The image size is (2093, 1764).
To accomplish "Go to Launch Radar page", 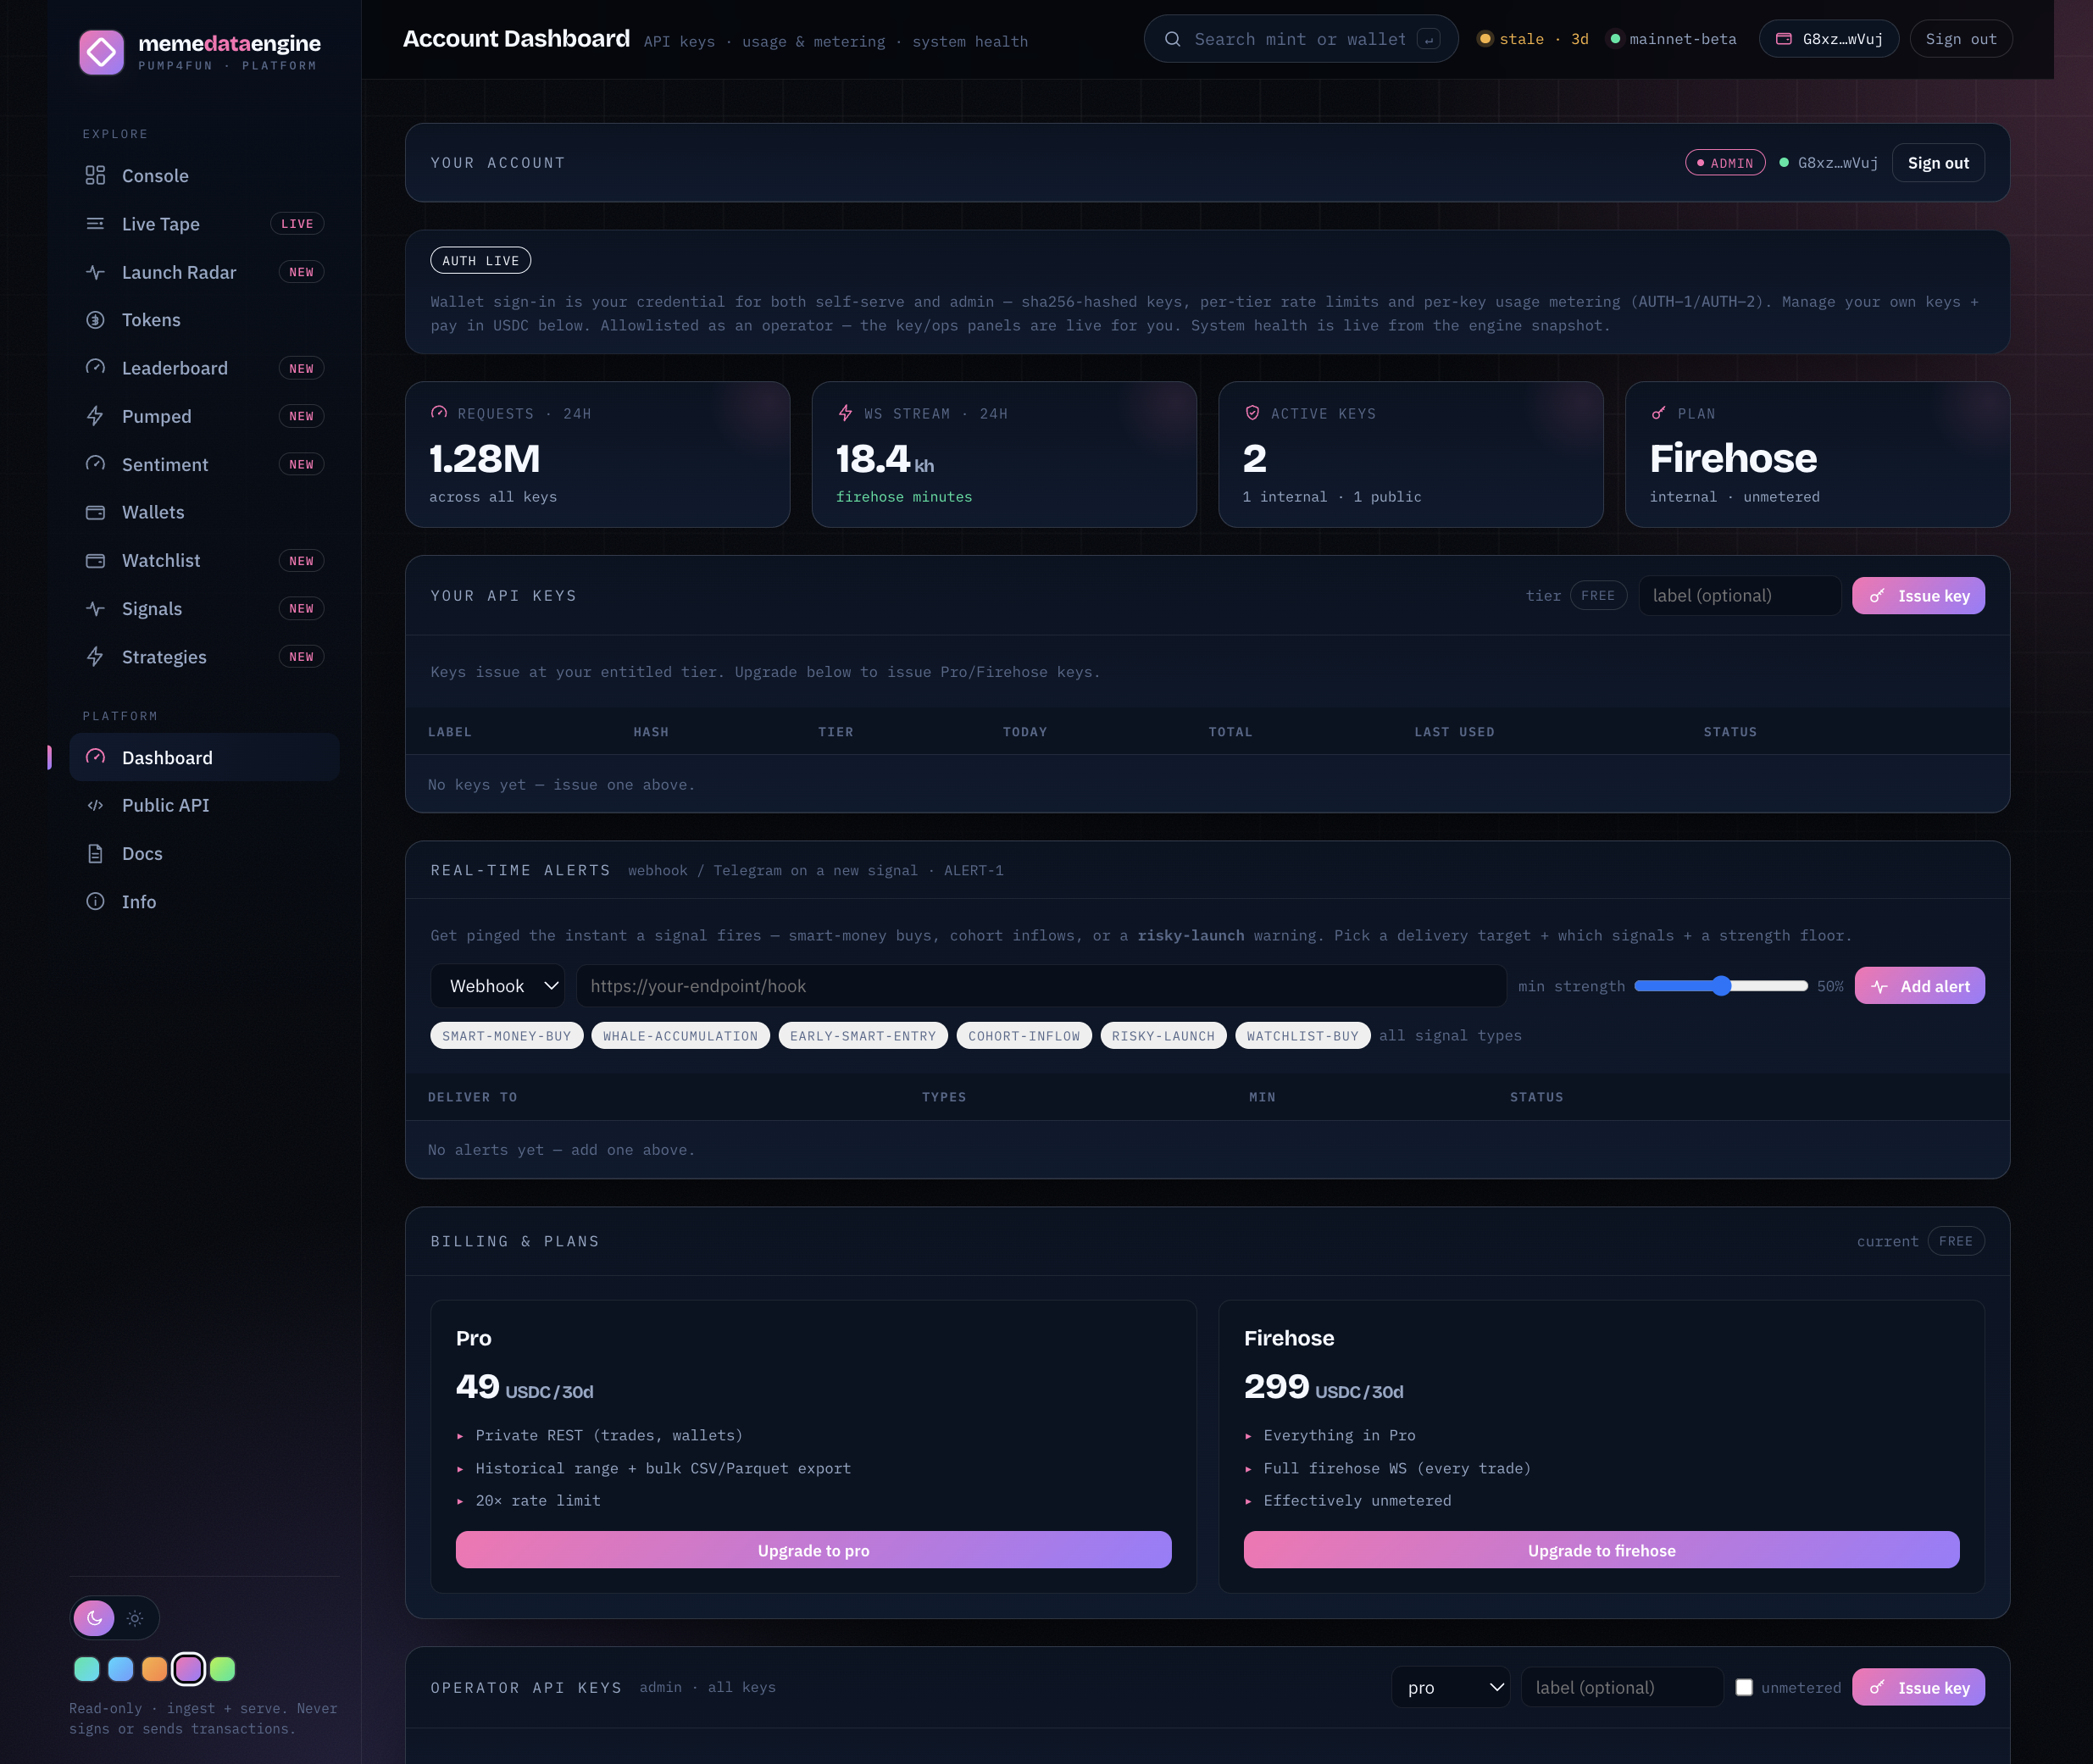I will click(204, 272).
